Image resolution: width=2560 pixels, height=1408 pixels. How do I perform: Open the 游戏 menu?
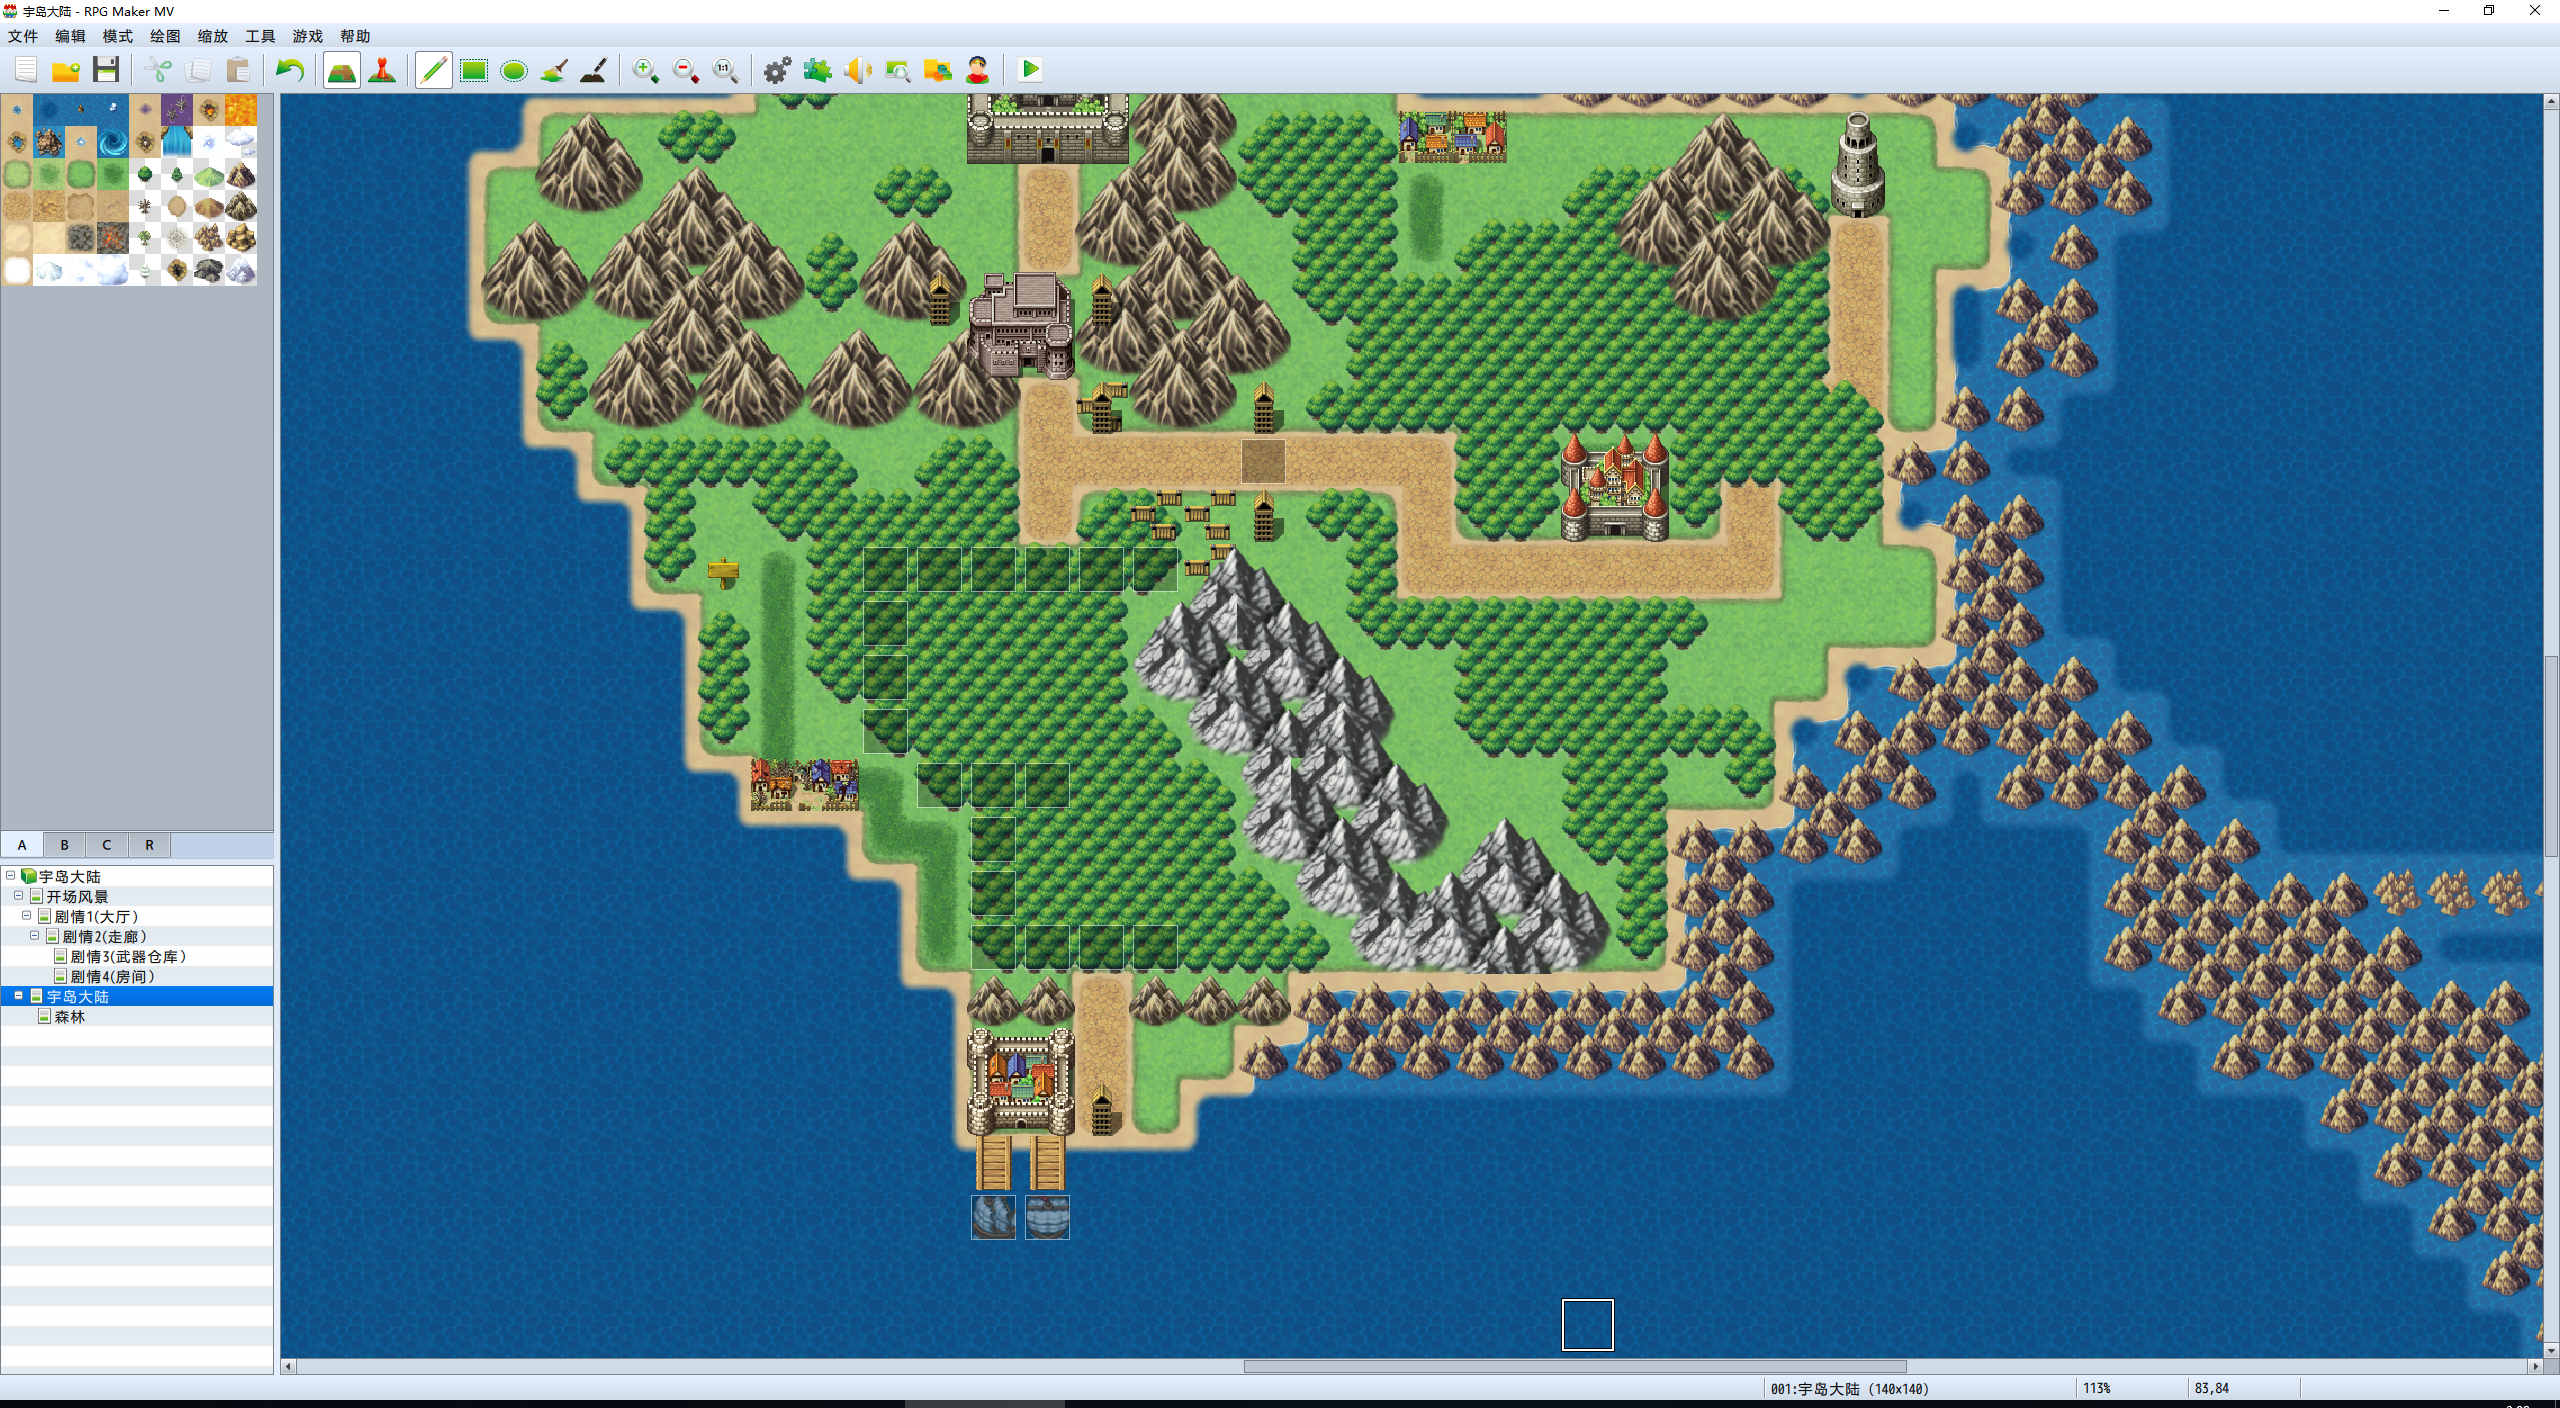click(308, 36)
